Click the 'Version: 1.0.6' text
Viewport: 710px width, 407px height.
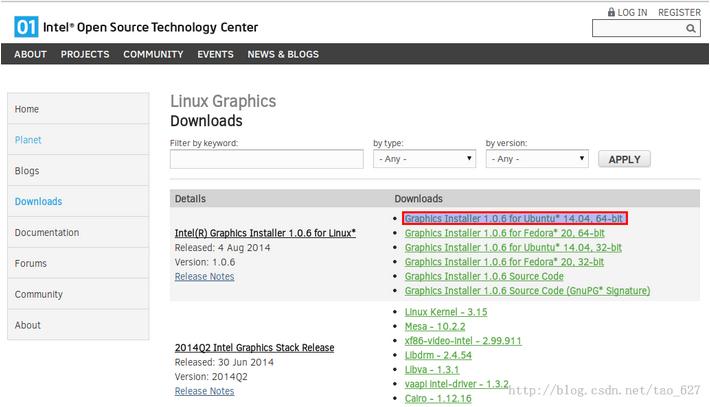coord(205,262)
